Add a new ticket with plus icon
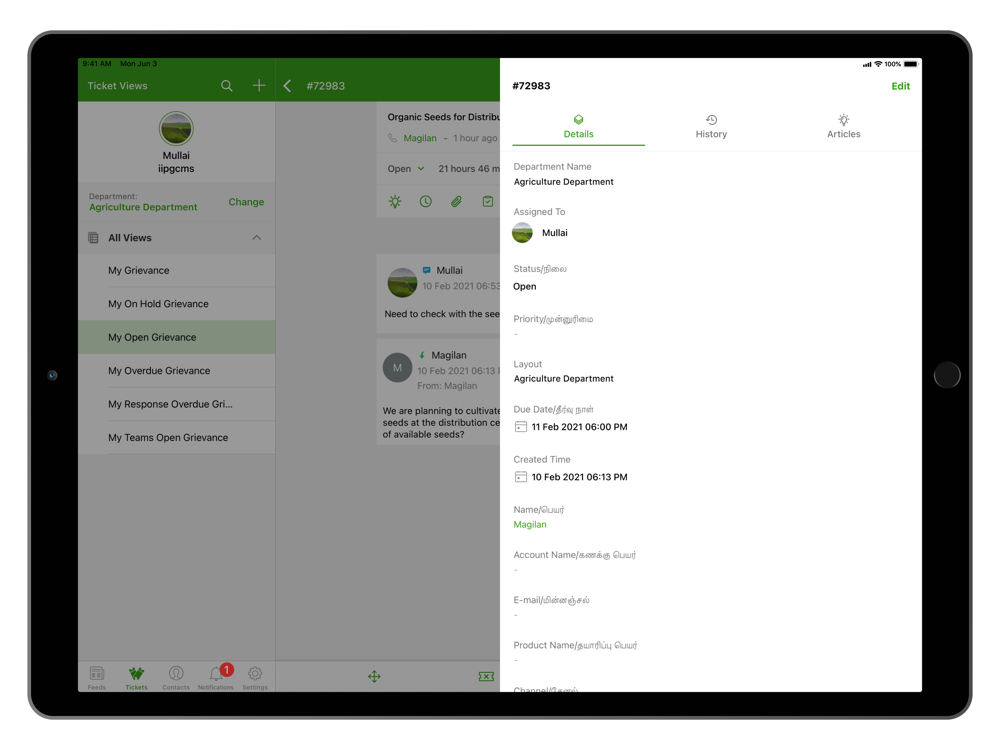 [x=259, y=85]
